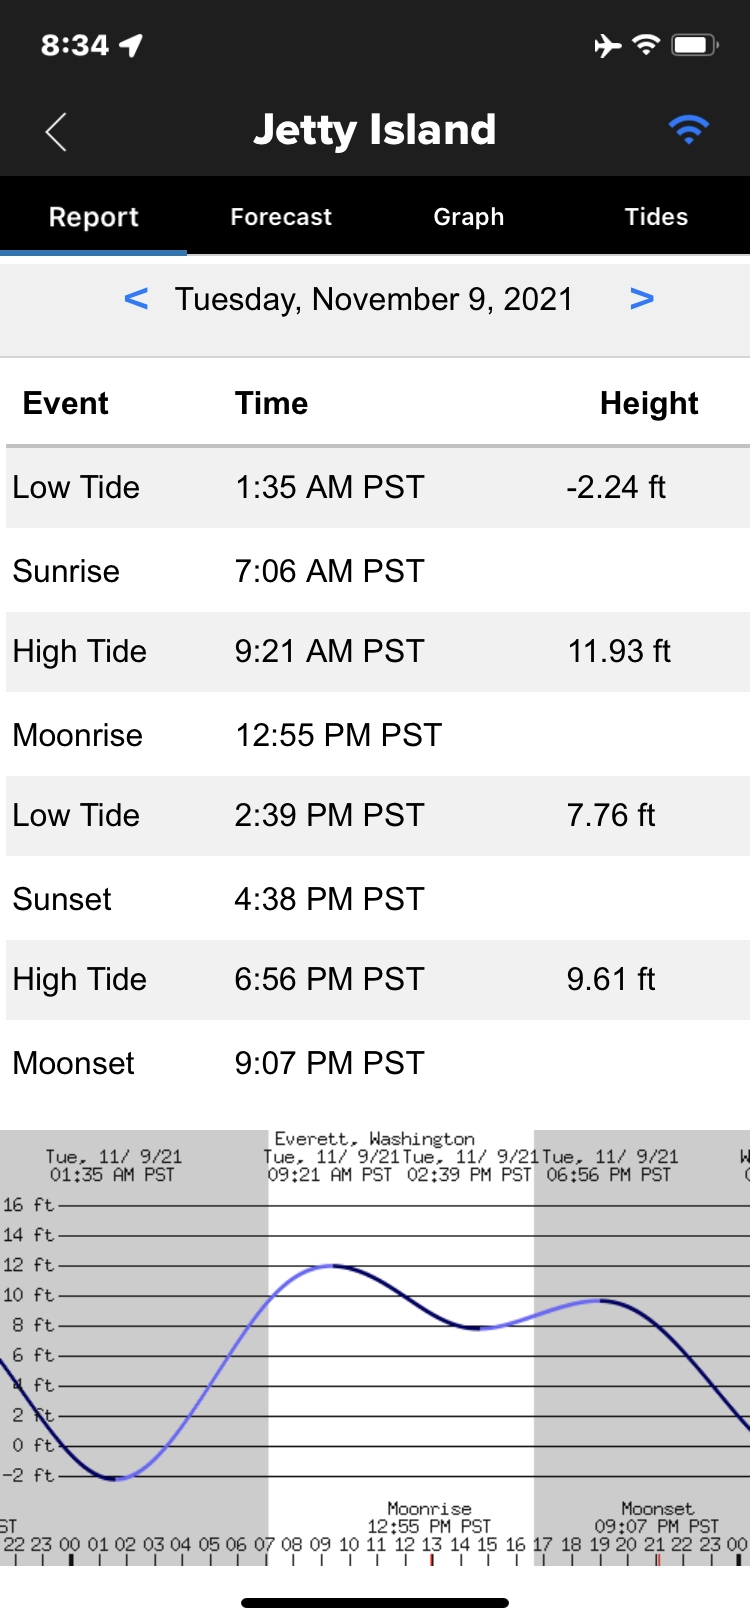
Task: Tap the Everett tide chart image
Action: pyautogui.click(x=375, y=1345)
